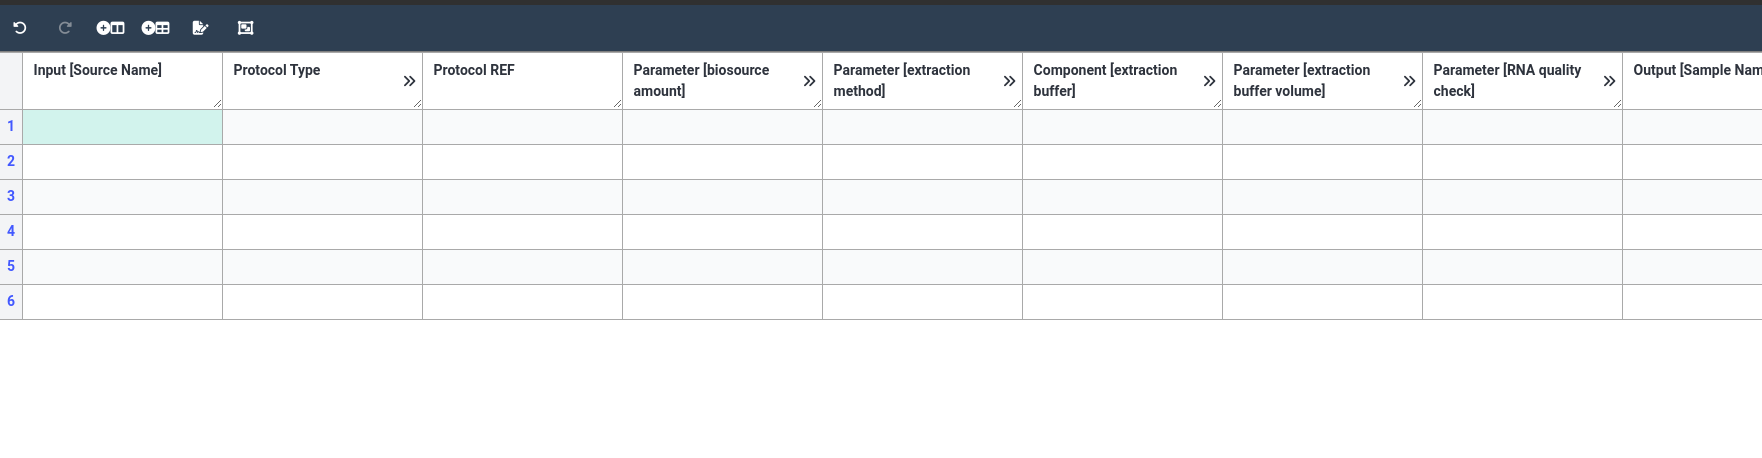
Task: Click the add row icon
Action: coord(155,28)
